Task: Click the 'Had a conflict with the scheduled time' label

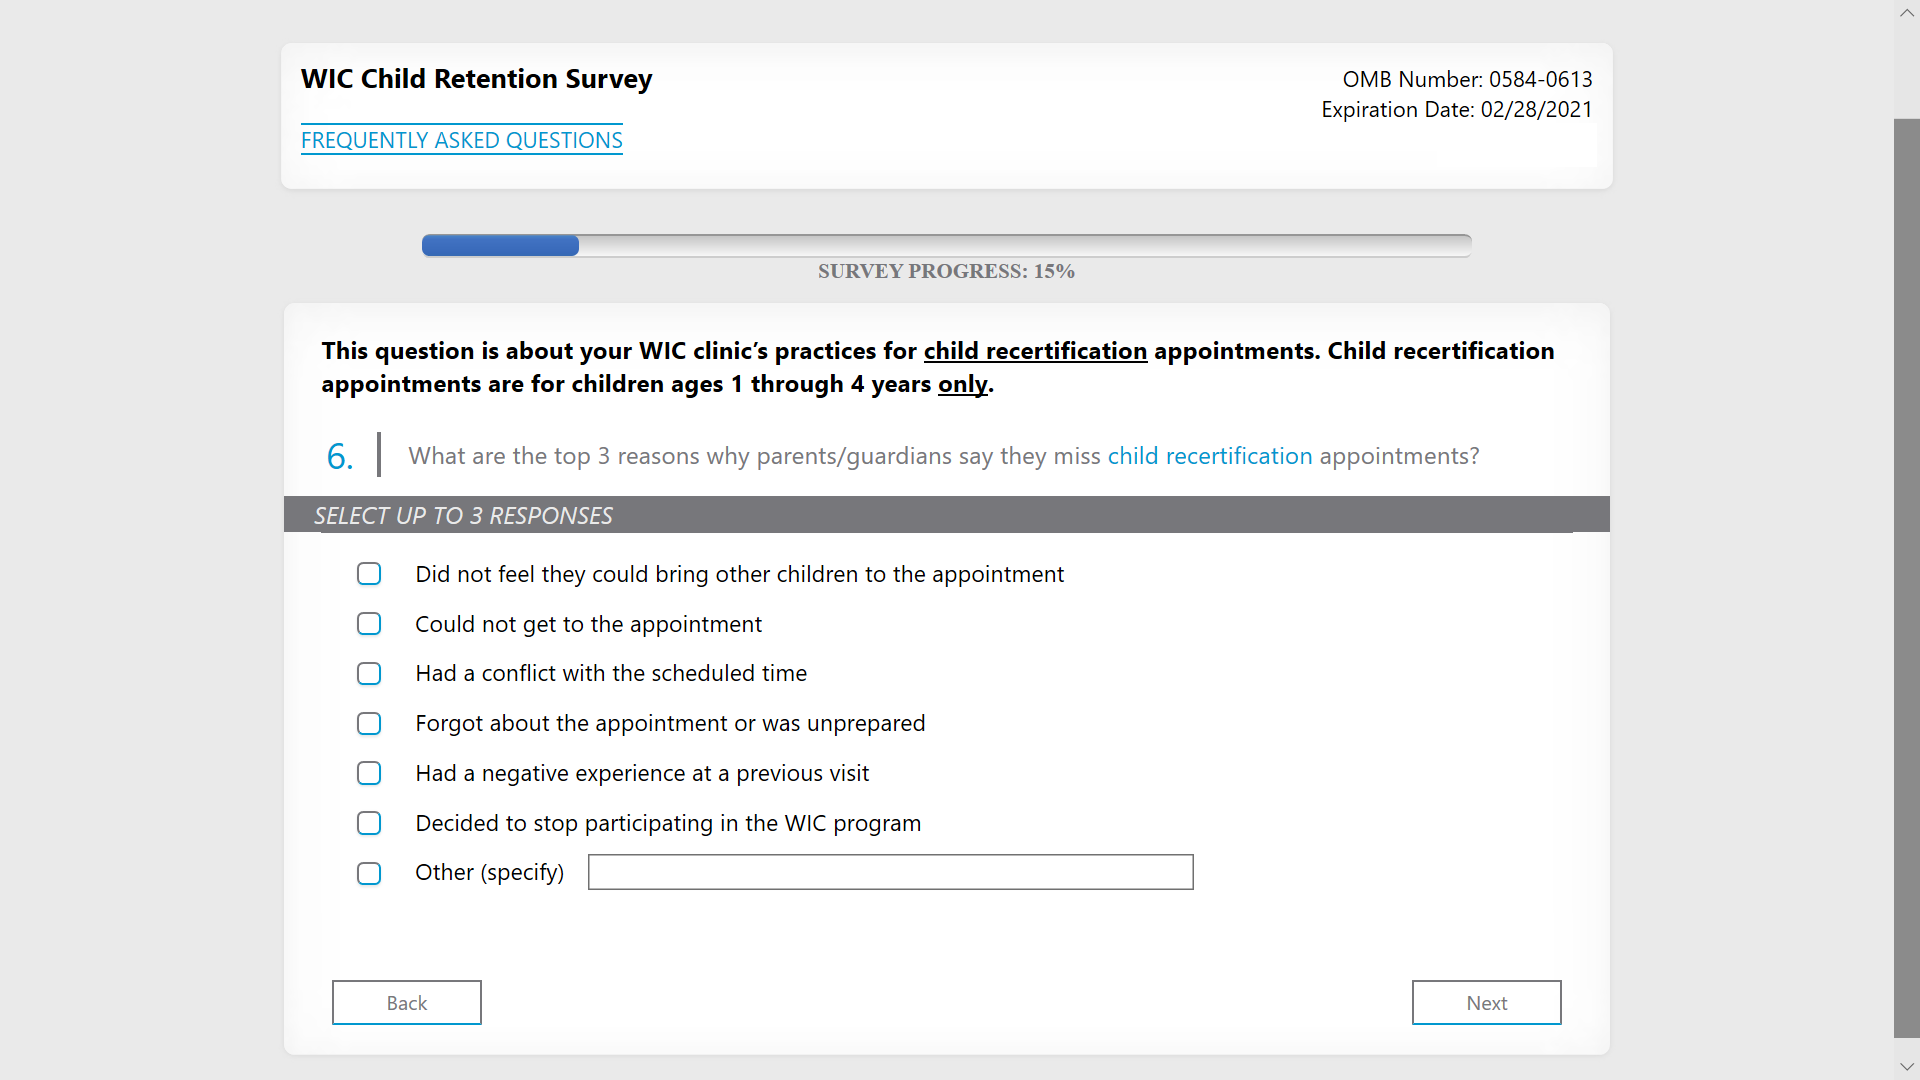Action: point(610,674)
